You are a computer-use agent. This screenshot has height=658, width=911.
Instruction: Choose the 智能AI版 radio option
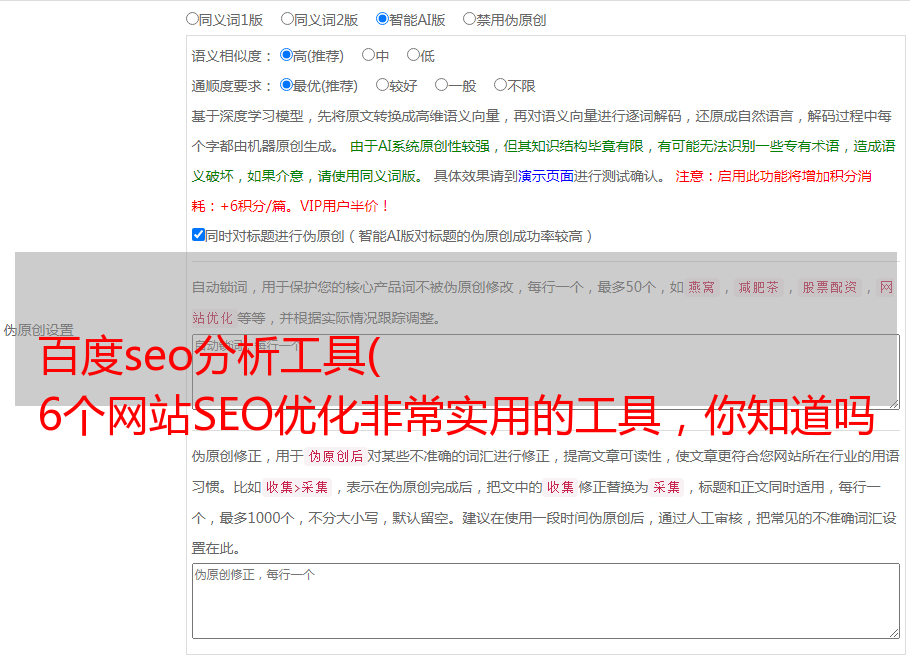coord(382,19)
